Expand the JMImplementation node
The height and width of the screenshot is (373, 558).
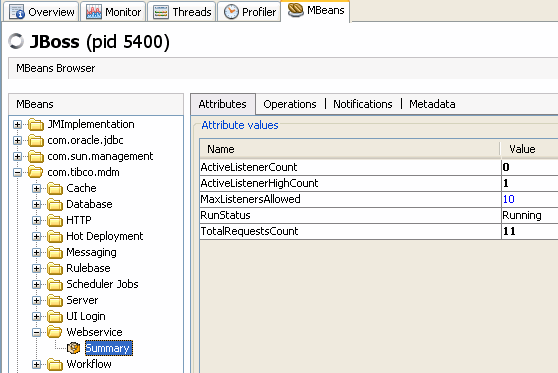tap(17, 124)
